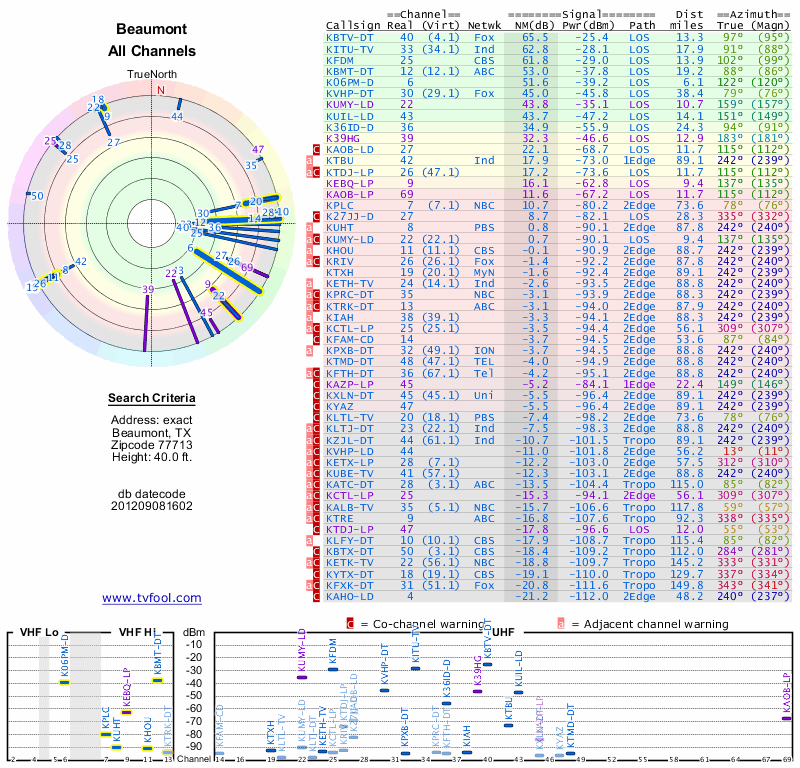Click the adjacent warning marker beside KHOU
800x768 pixels.
309,250
